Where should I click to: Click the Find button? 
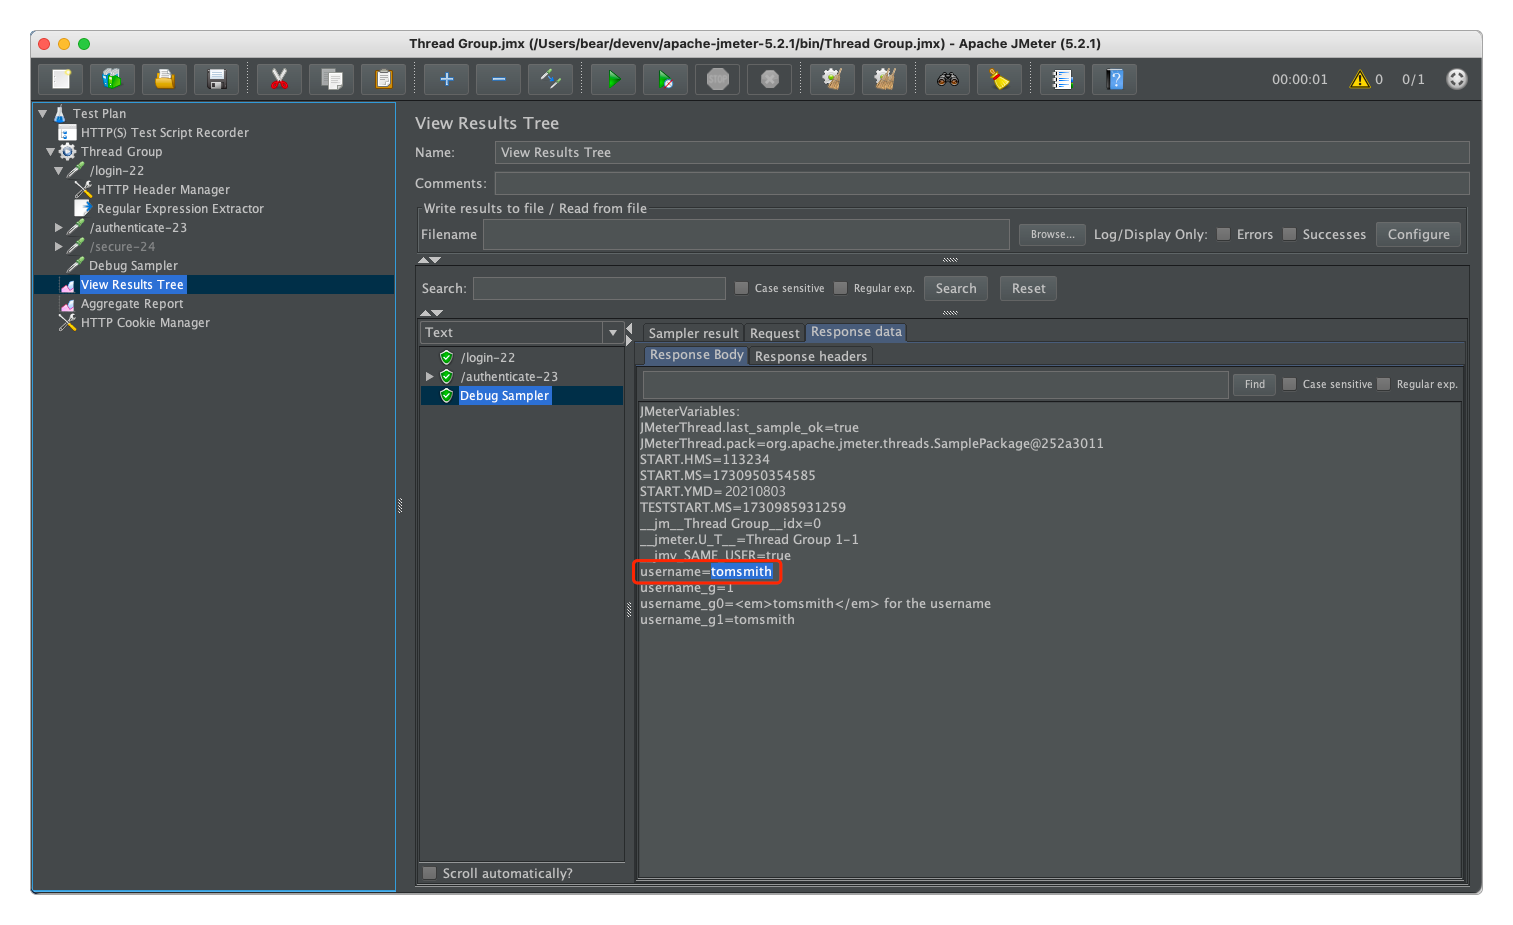1254,384
